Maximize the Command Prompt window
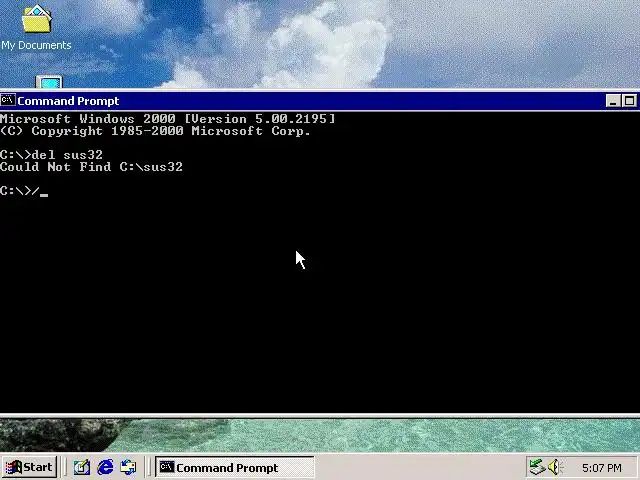Screen dimensions: 640x480 pos(629,100)
